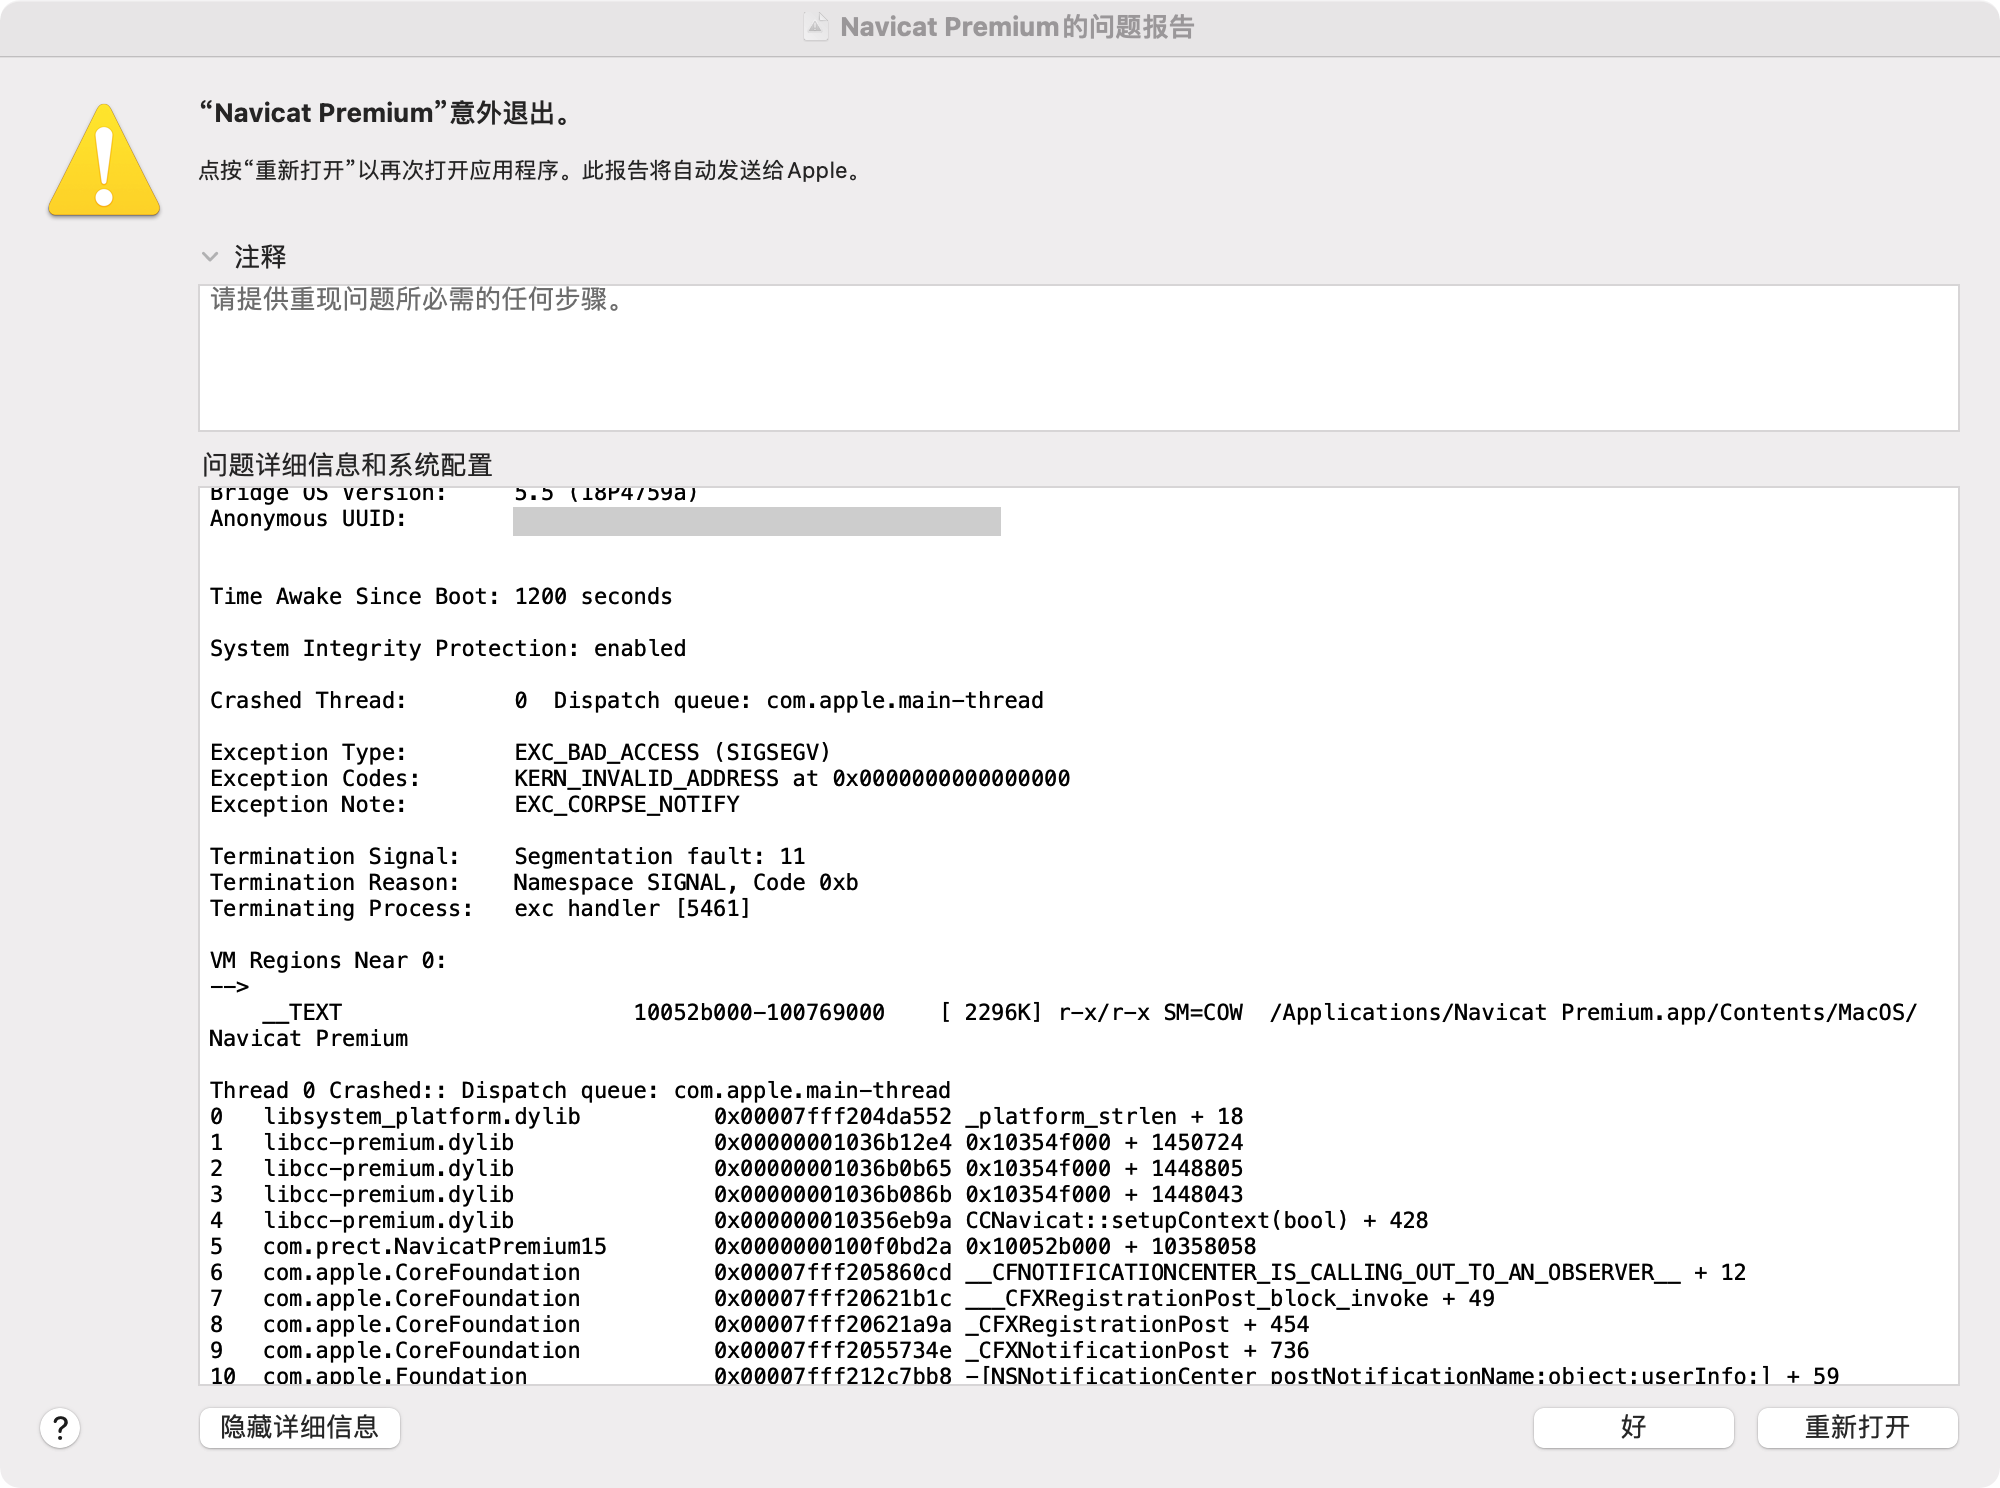Click the Navicat Premium的问题报告 window title
Viewport: 2000px width, 1488px height.
tap(1017, 27)
